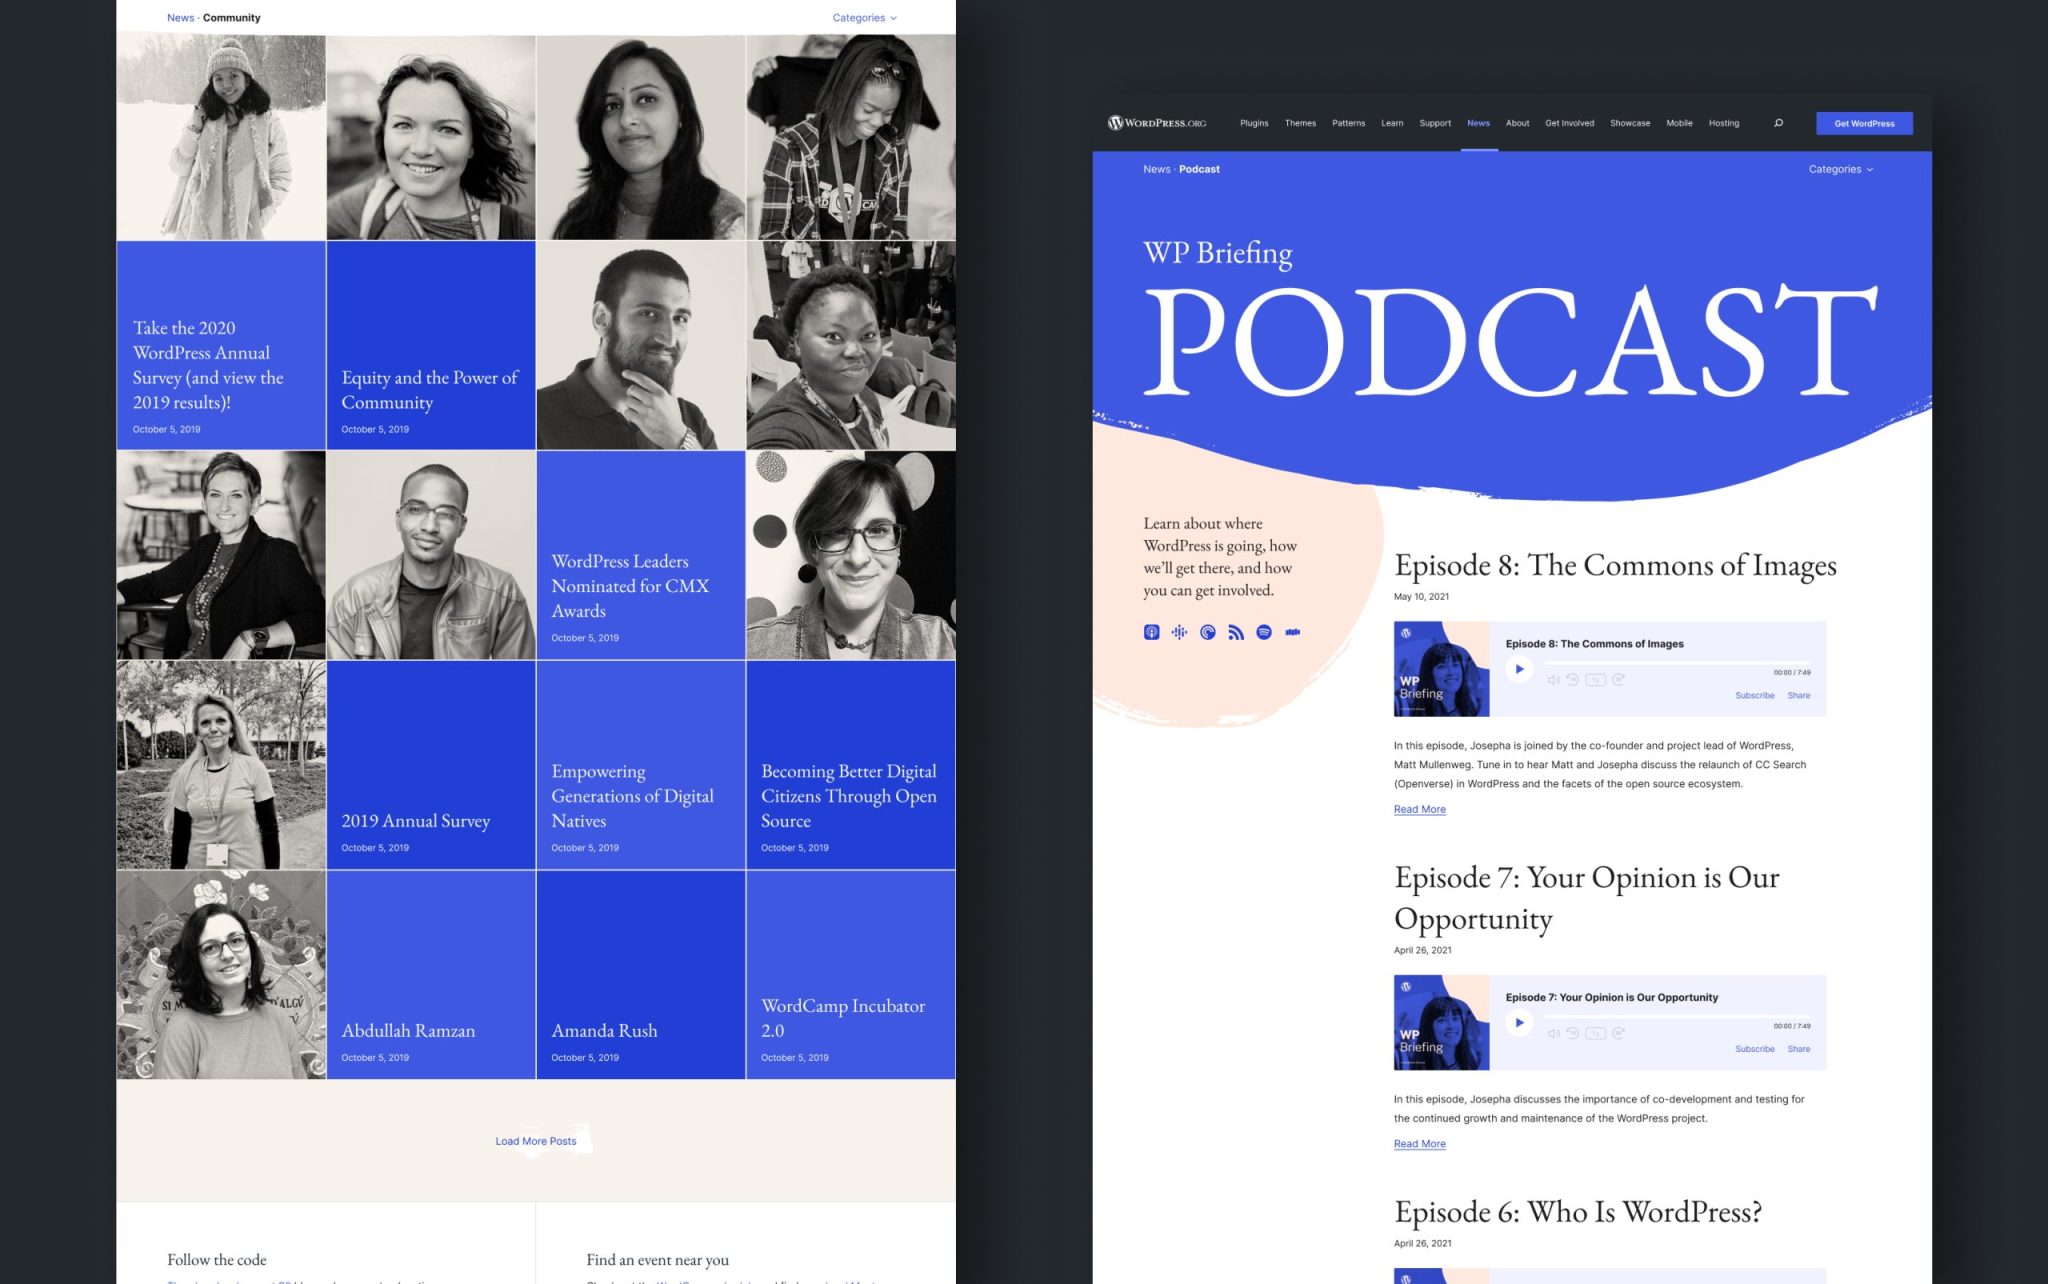Click the Apple Podcasts icon
Image resolution: width=2048 pixels, height=1284 pixels.
click(x=1151, y=632)
